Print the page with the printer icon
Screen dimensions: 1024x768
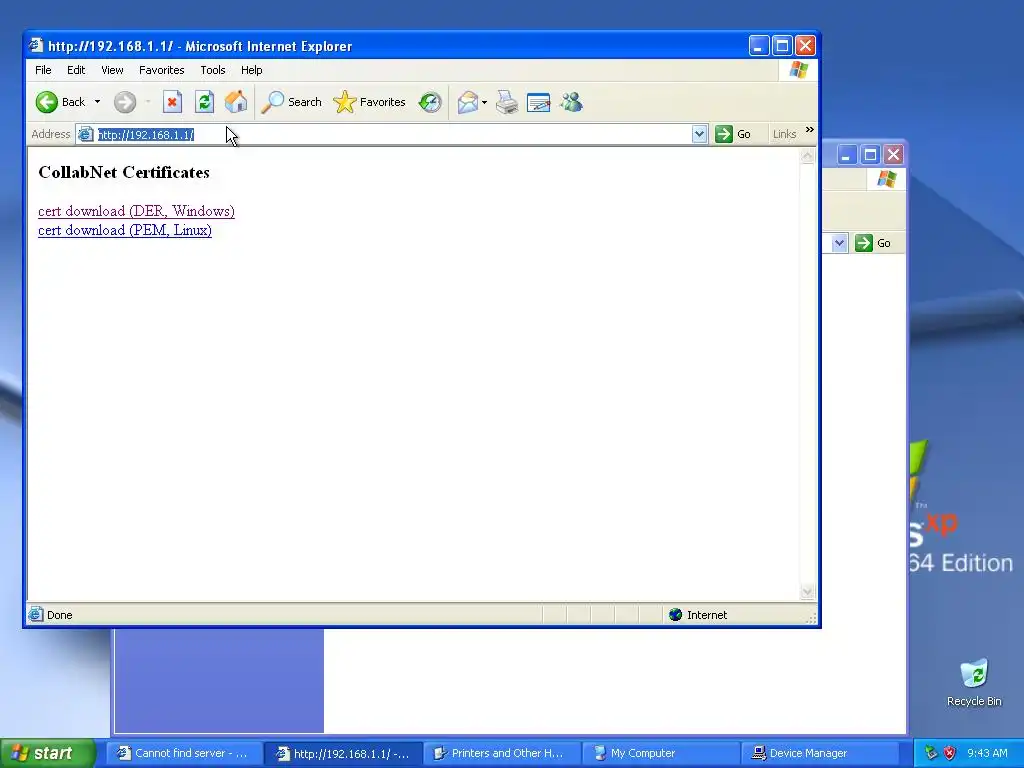coord(507,102)
